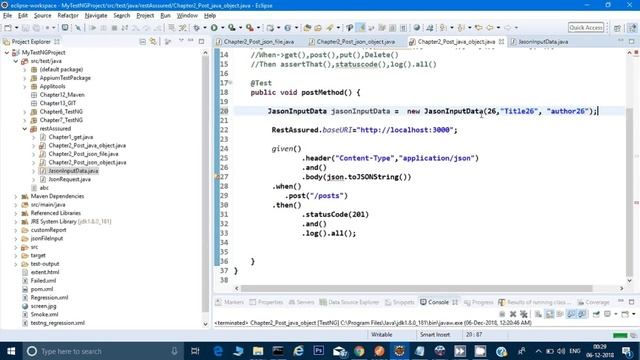Open the Source menu

42,16
